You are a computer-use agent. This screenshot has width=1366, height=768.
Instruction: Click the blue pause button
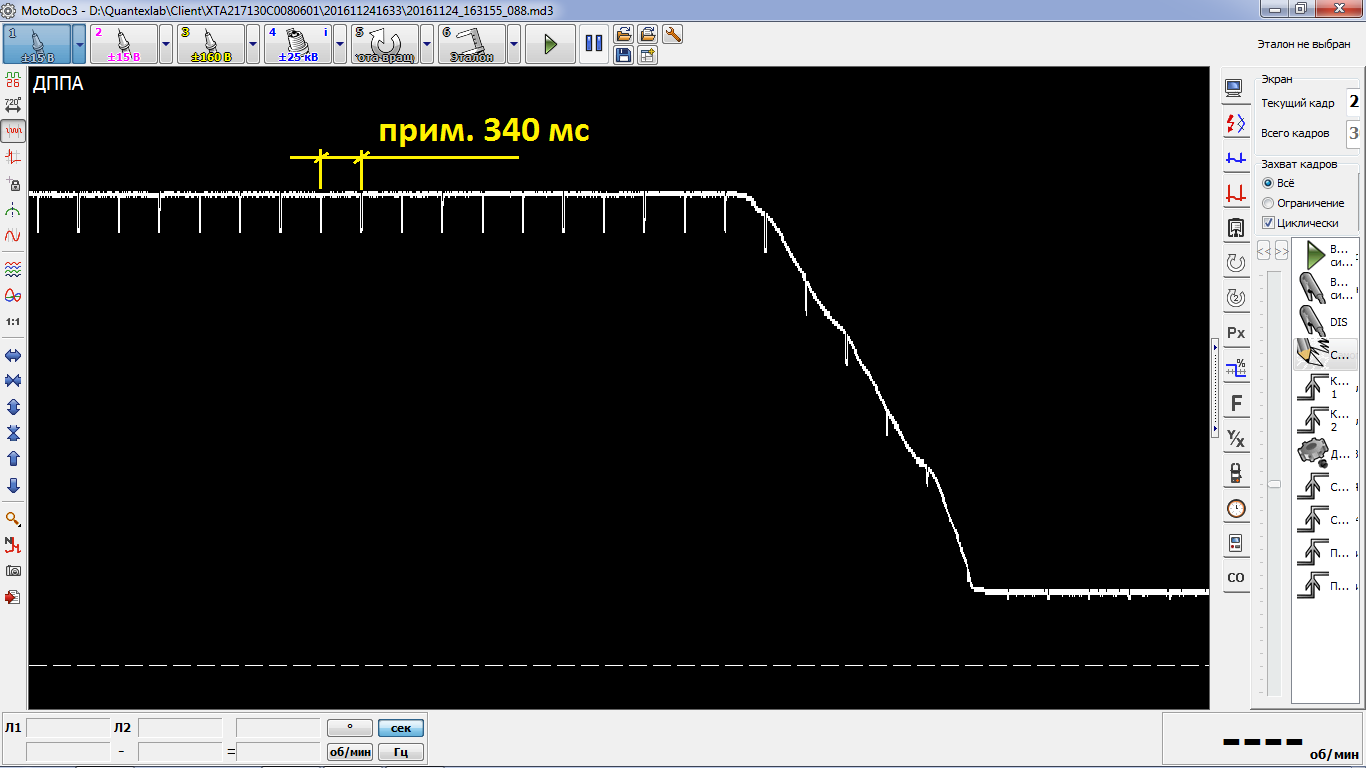(594, 44)
